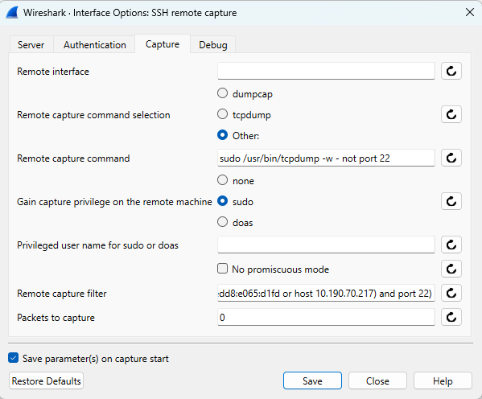Screen dimensions: 482x399
Task: Click Restore Defaults button
Action: tap(46, 381)
